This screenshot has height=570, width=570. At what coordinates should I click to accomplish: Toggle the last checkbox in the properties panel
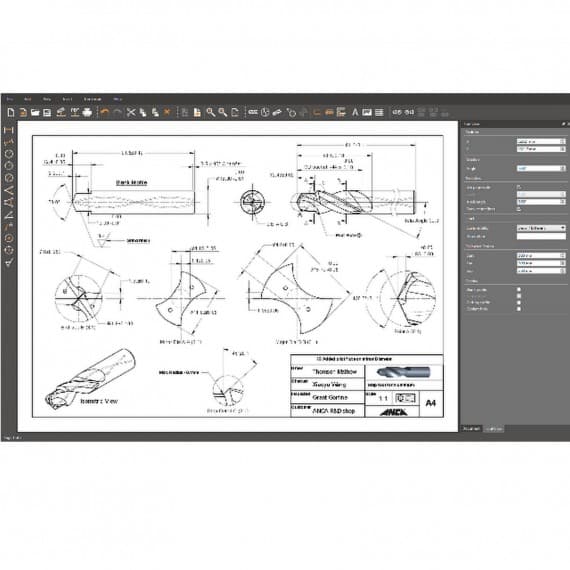pos(519,309)
